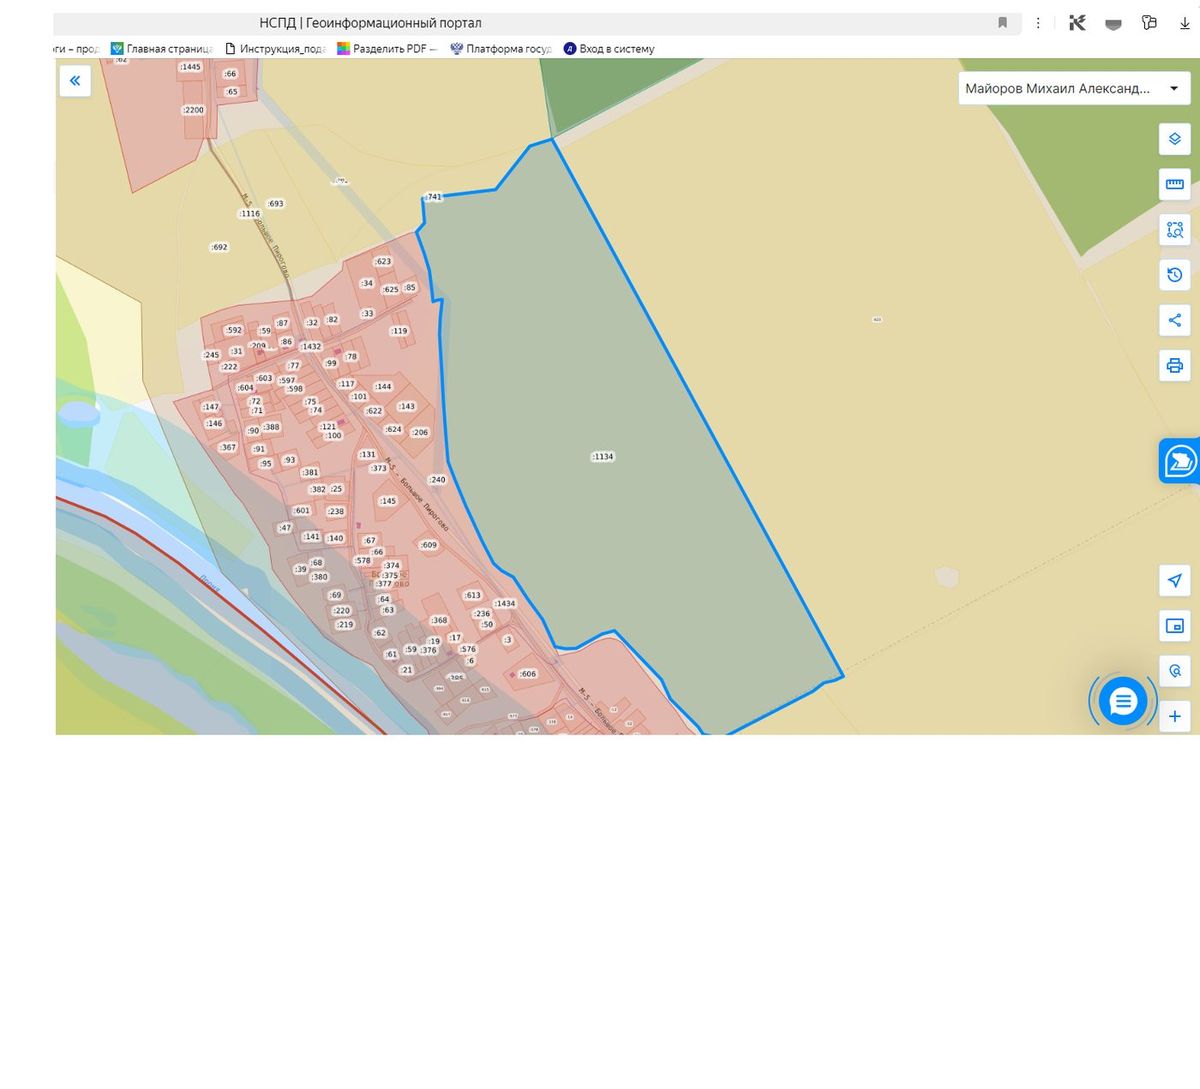
Task: Select parcel label :741 on the map
Action: click(x=433, y=197)
